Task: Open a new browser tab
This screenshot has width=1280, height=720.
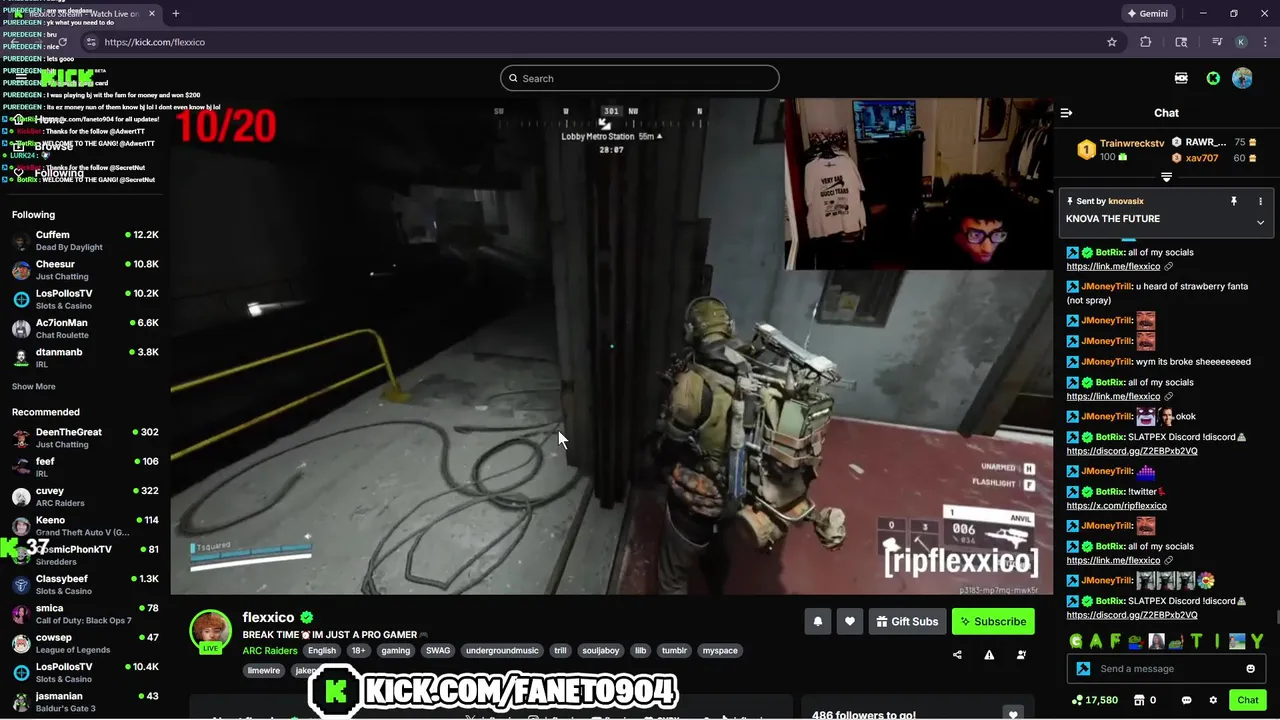Action: point(176,14)
